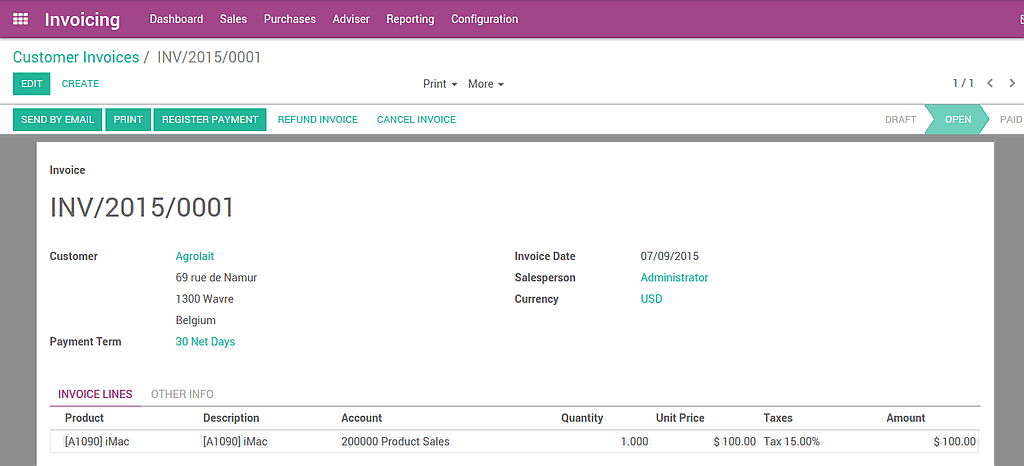This screenshot has height=466, width=1024.
Task: Expand the Print dropdown menu
Action: click(440, 84)
